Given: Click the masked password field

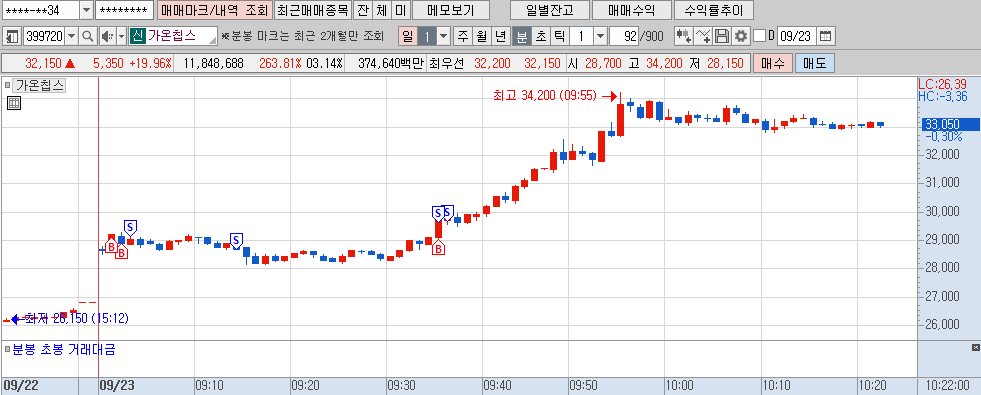Looking at the screenshot, I should 125,10.
